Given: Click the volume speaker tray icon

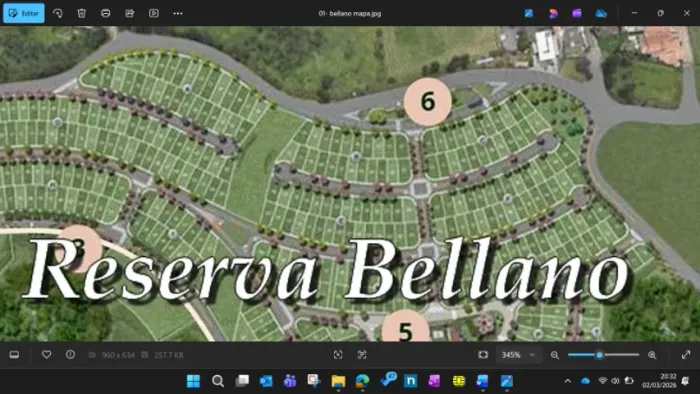Looking at the screenshot, I should [x=615, y=381].
